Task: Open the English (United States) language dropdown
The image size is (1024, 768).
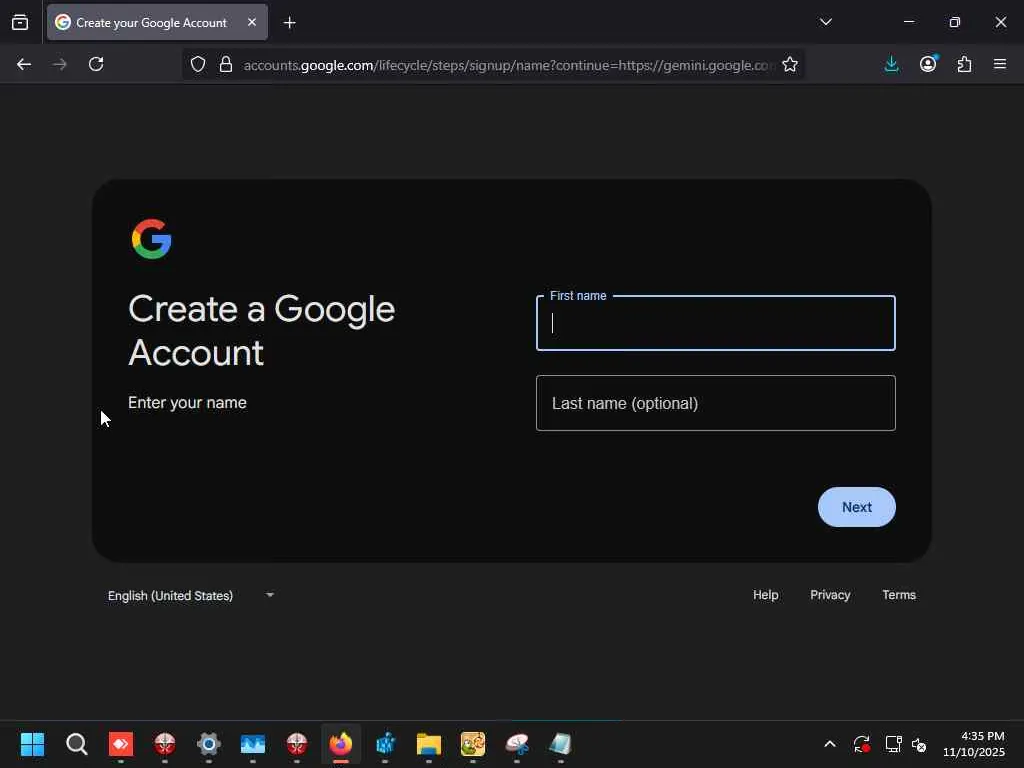Action: (x=191, y=595)
